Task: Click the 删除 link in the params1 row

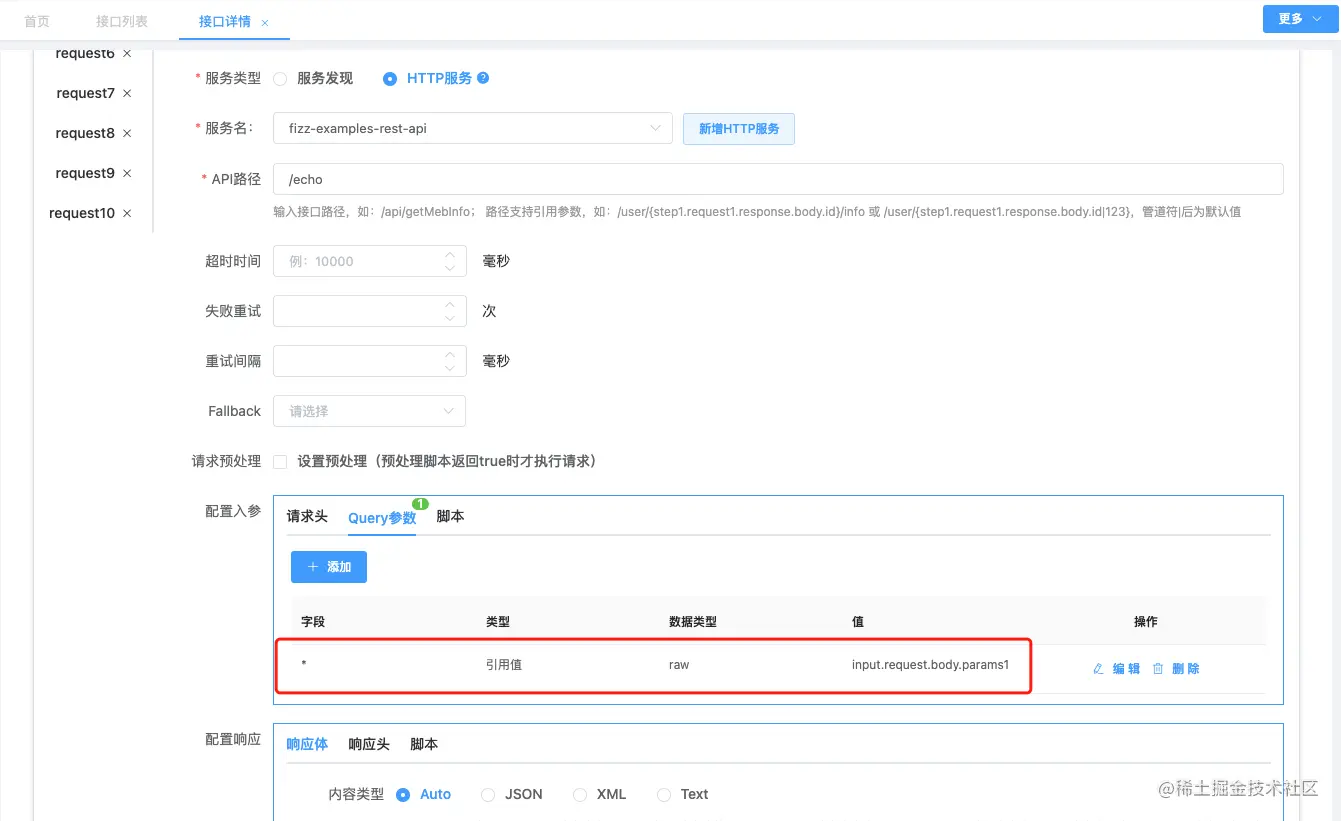Action: pos(1186,669)
